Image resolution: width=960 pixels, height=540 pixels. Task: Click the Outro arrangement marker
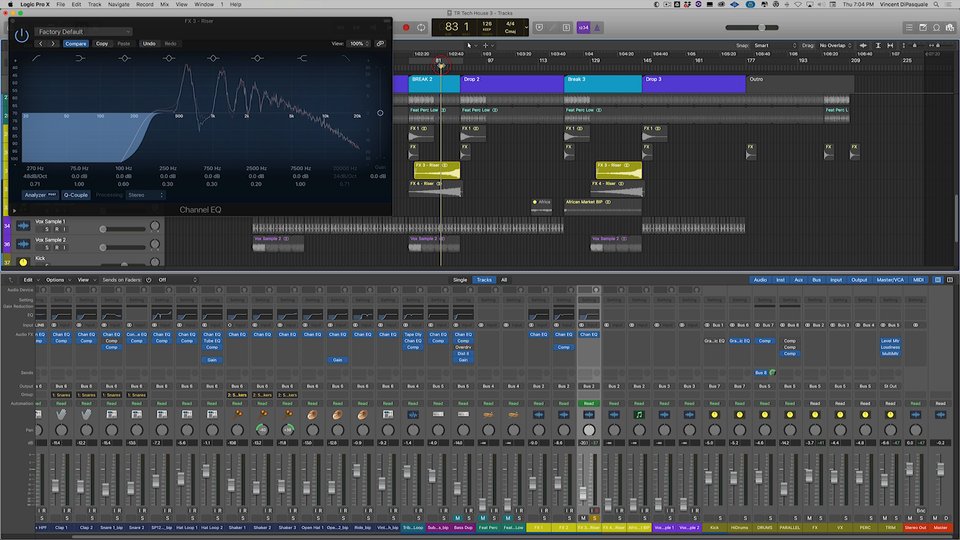tap(799, 83)
